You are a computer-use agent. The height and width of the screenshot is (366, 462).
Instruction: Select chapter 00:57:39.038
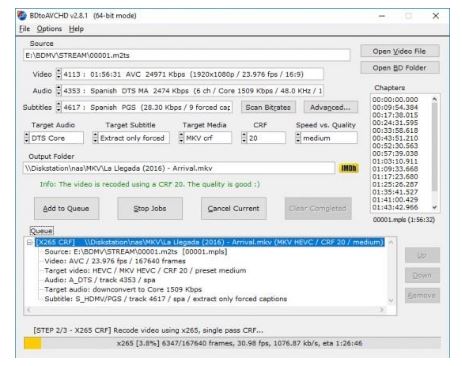(x=395, y=153)
